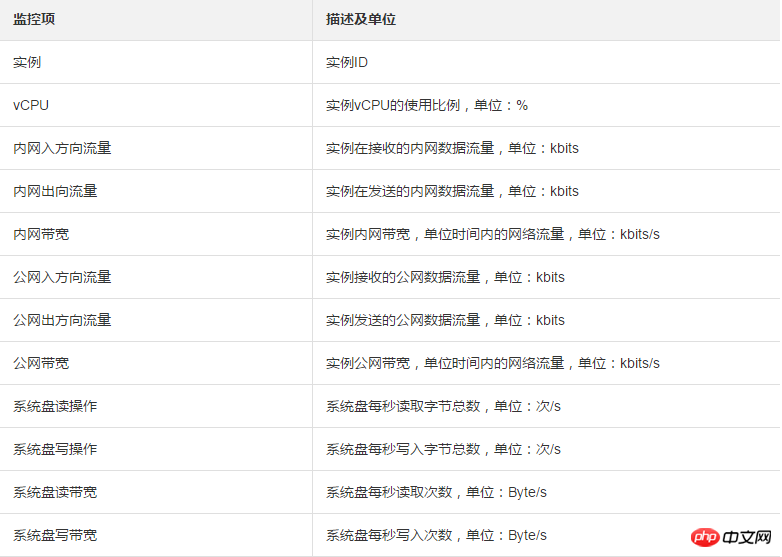782x557 pixels.
Task: Select the 系统盘写带宽 row label
Action: tap(55, 535)
